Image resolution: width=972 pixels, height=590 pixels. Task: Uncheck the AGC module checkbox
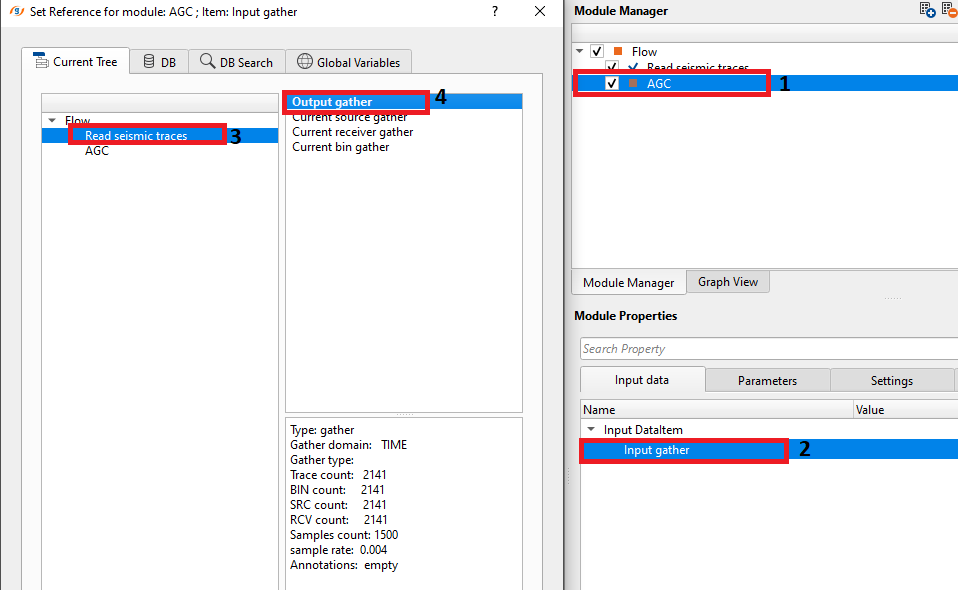[612, 84]
